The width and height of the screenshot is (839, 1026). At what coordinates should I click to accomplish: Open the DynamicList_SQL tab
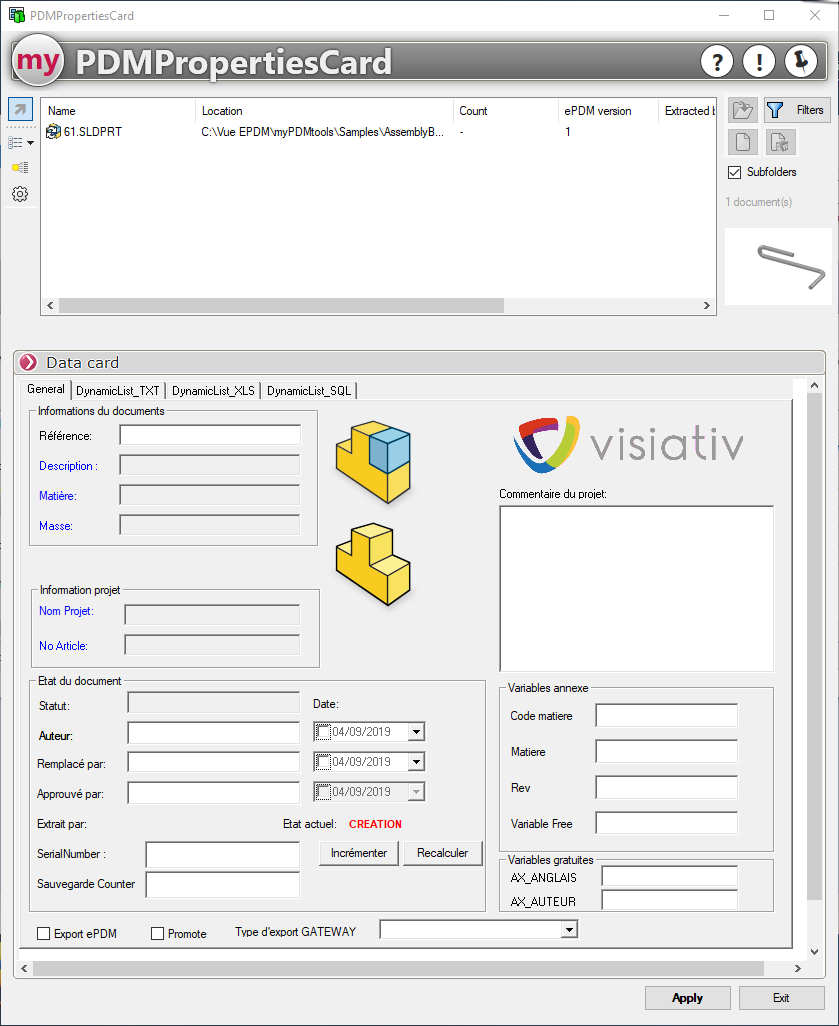pyautogui.click(x=308, y=391)
